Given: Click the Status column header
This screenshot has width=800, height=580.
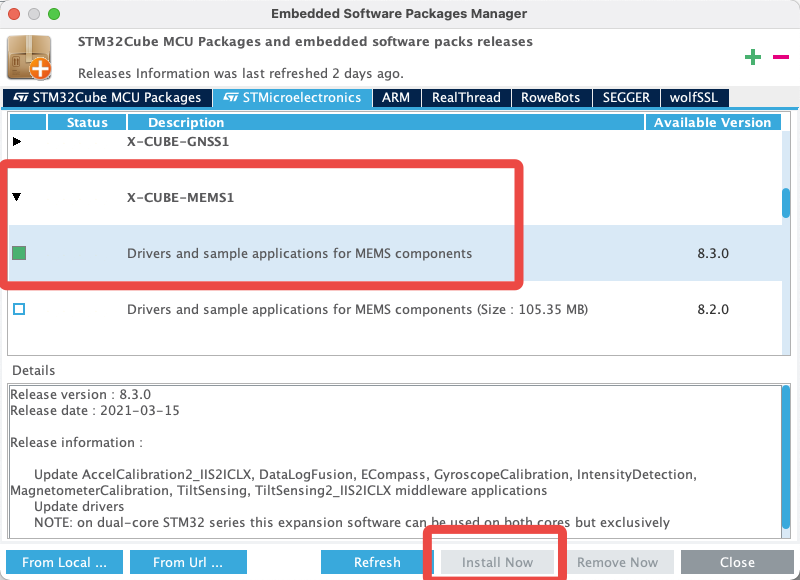Looking at the screenshot, I should pyautogui.click(x=87, y=122).
